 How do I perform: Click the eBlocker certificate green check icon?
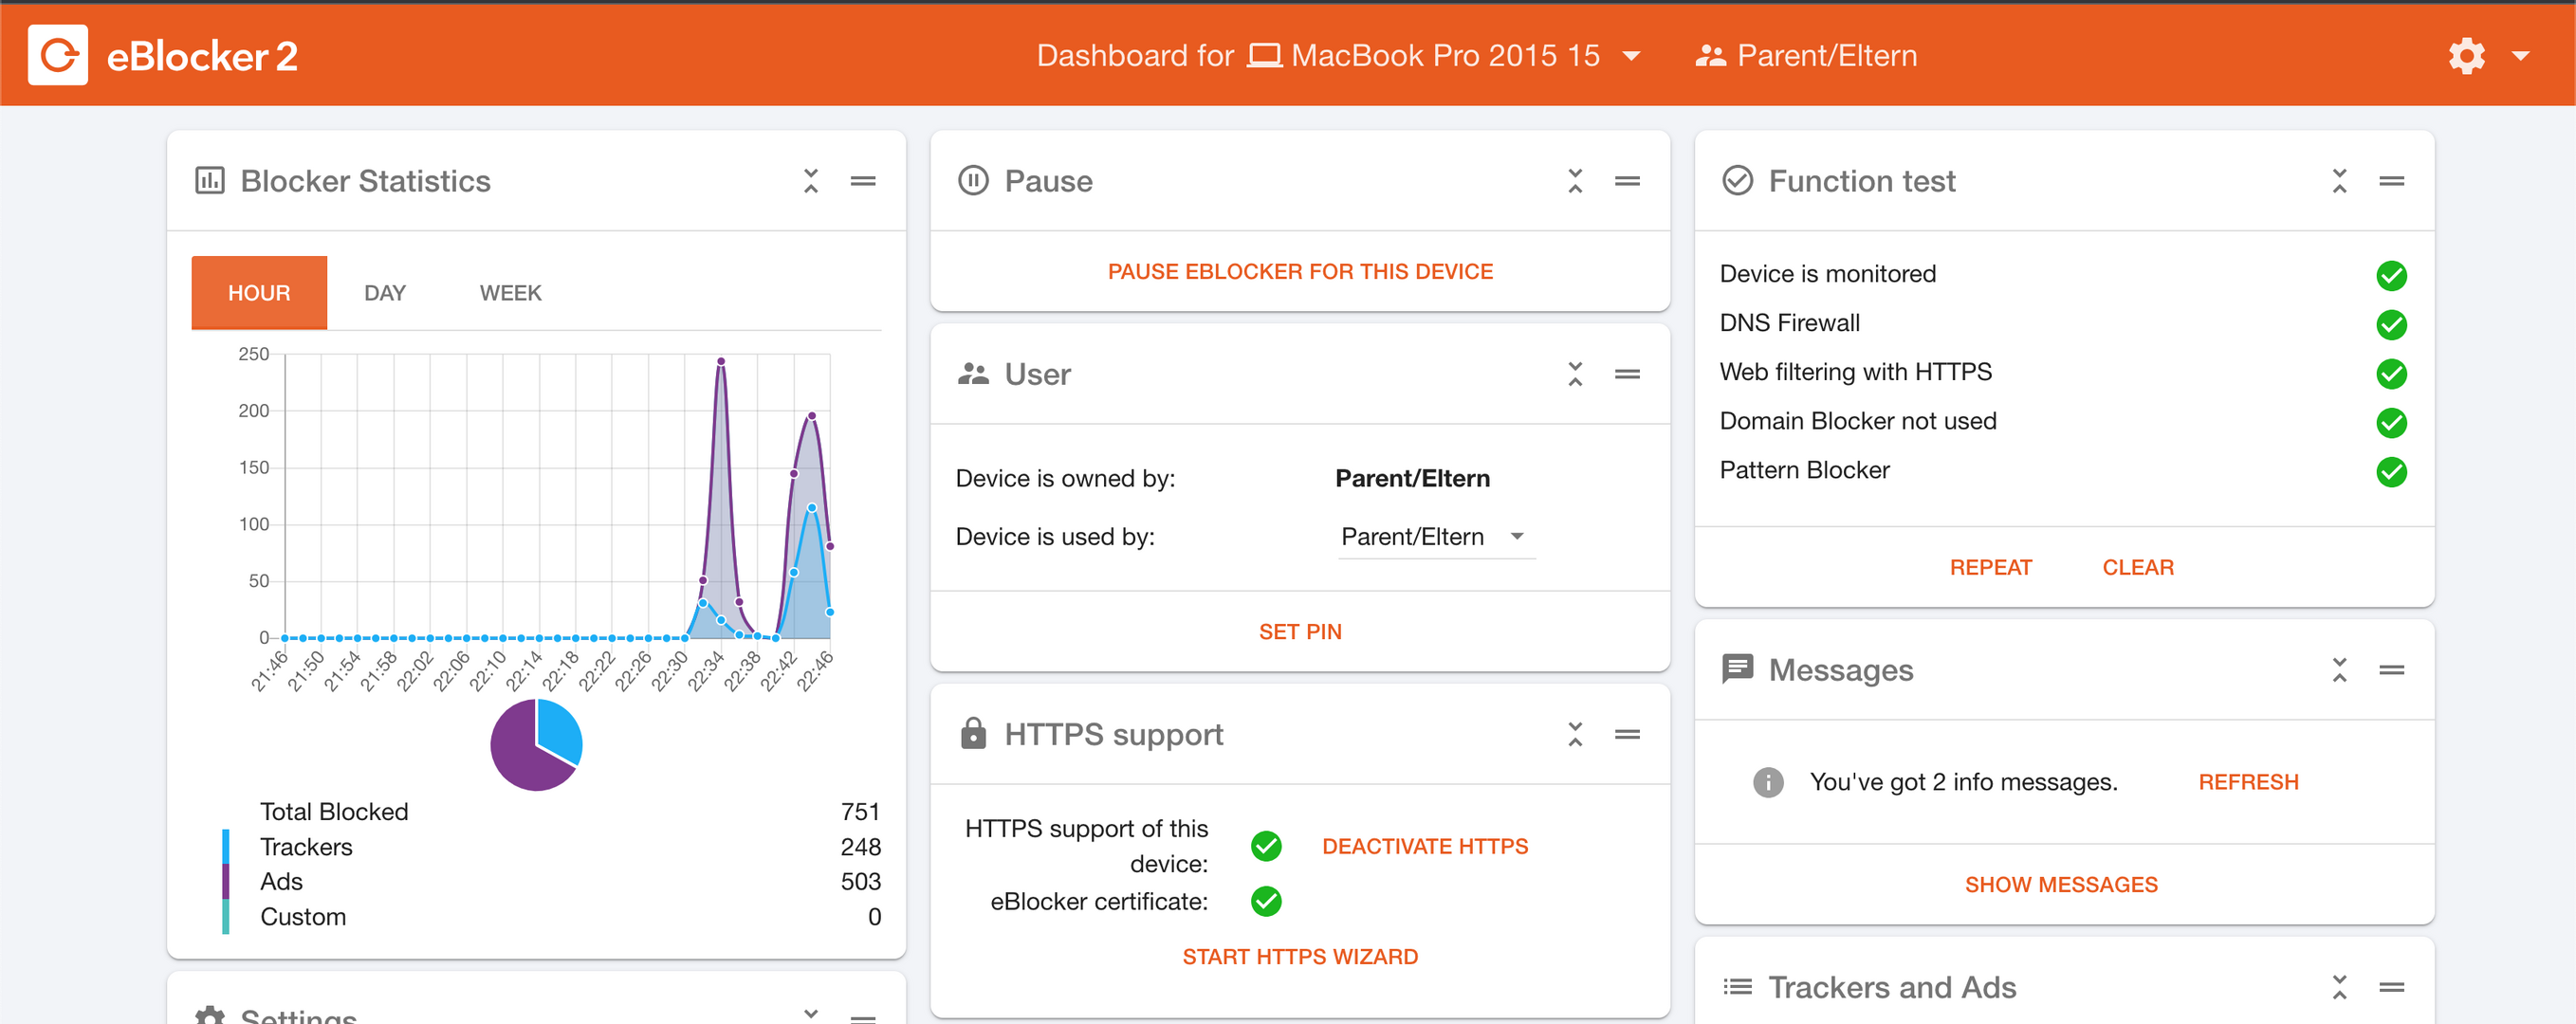coord(1266,901)
